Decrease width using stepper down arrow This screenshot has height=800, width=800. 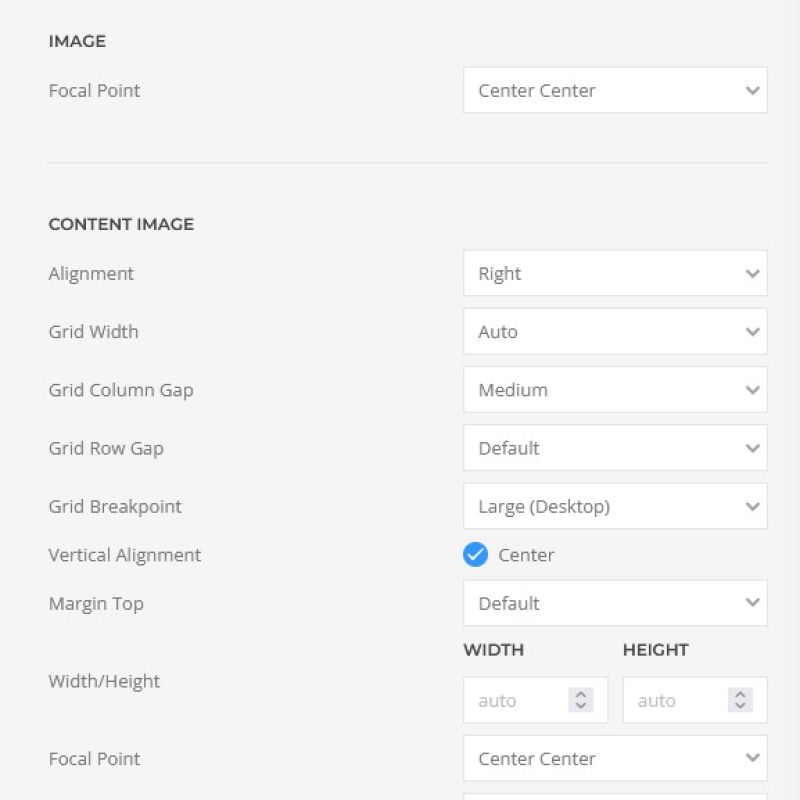pos(581,706)
